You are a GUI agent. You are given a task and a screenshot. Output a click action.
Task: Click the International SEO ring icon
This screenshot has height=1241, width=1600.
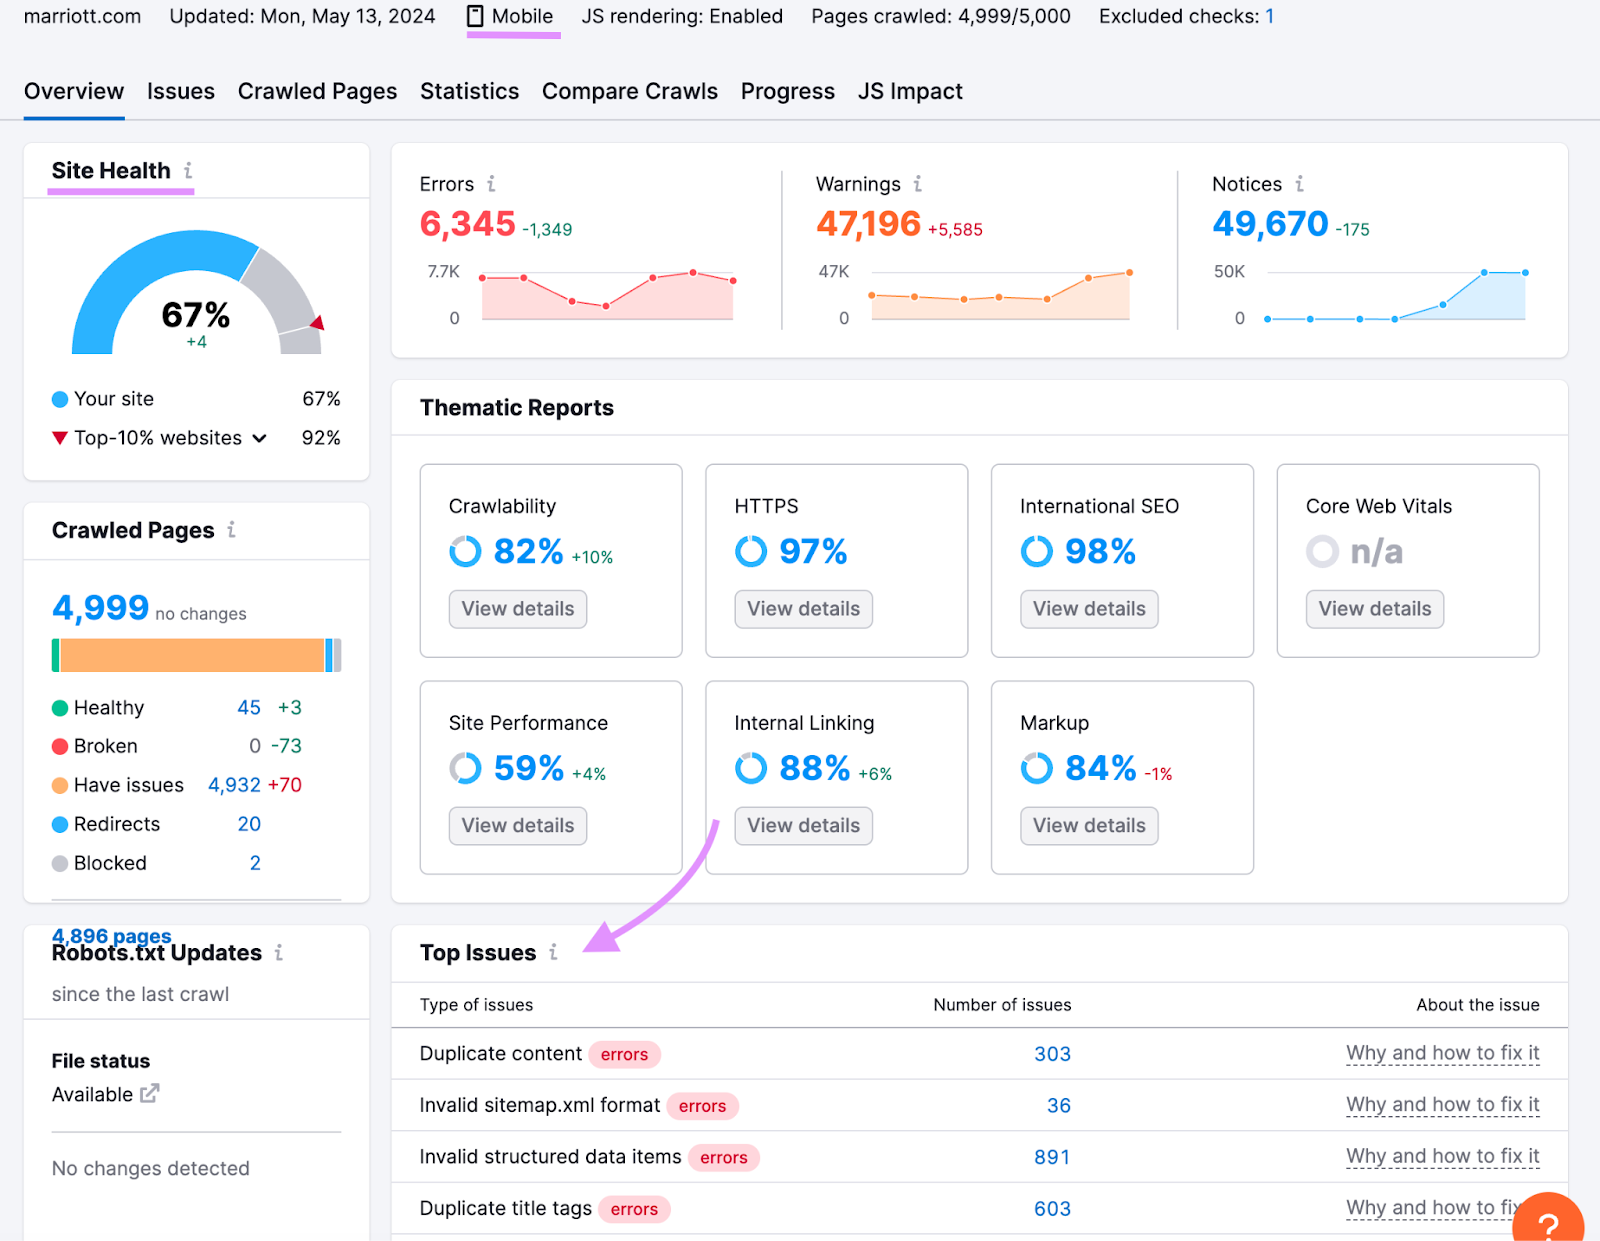[1037, 551]
